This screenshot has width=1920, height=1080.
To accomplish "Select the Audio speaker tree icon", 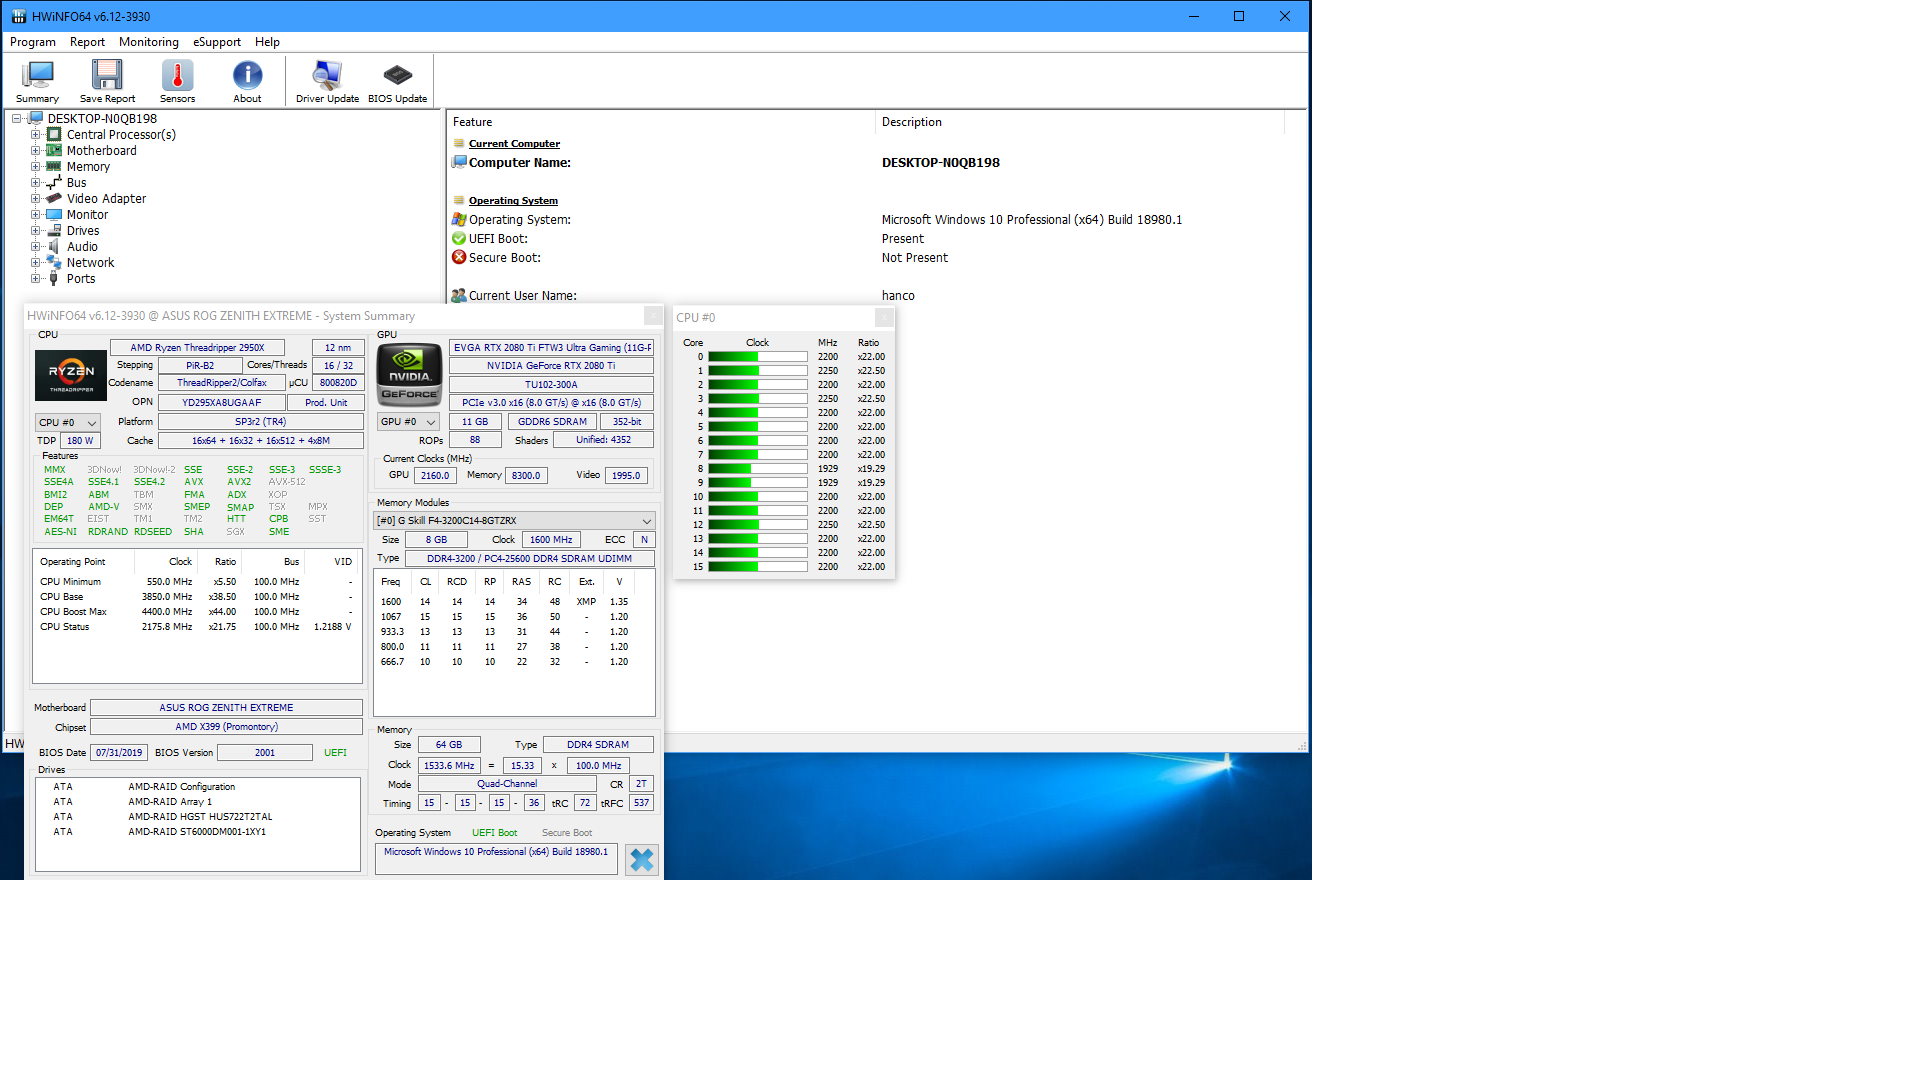I will [54, 246].
